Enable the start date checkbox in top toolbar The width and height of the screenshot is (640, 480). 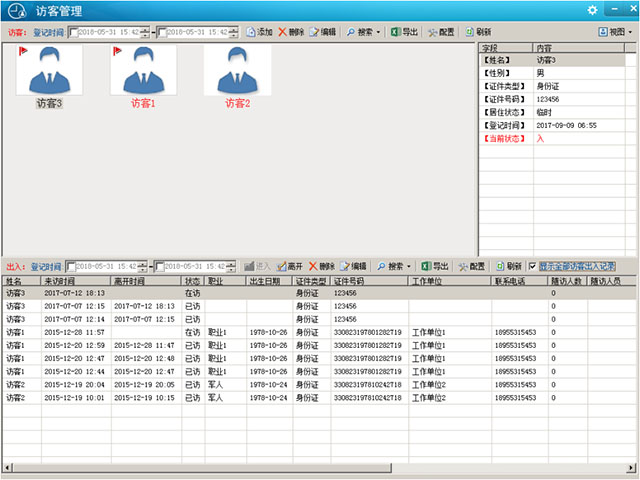click(x=72, y=32)
